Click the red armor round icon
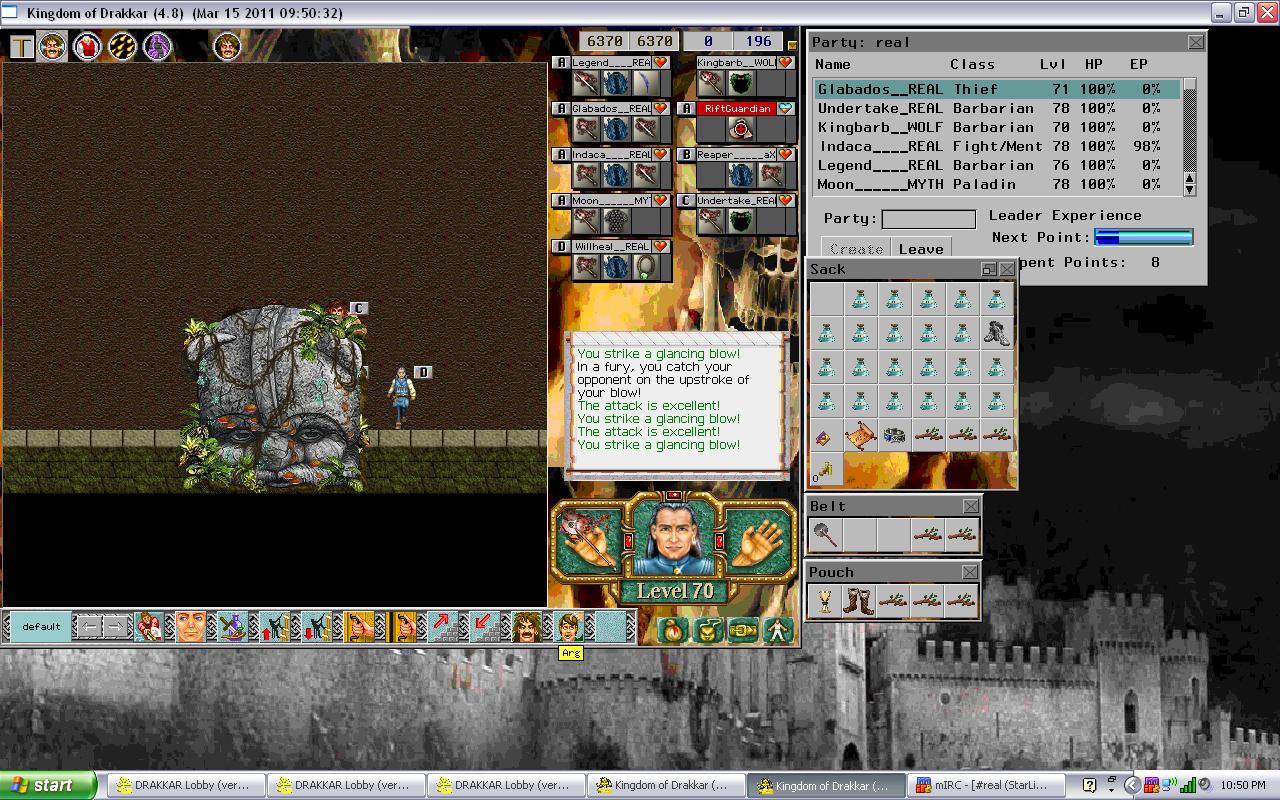This screenshot has height=800, width=1280. [87, 46]
